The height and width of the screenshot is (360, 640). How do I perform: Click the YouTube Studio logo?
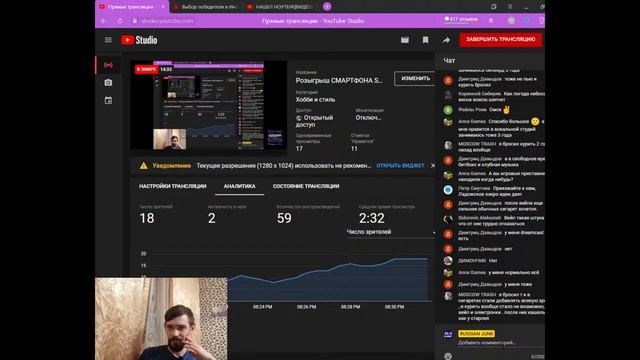tap(139, 40)
